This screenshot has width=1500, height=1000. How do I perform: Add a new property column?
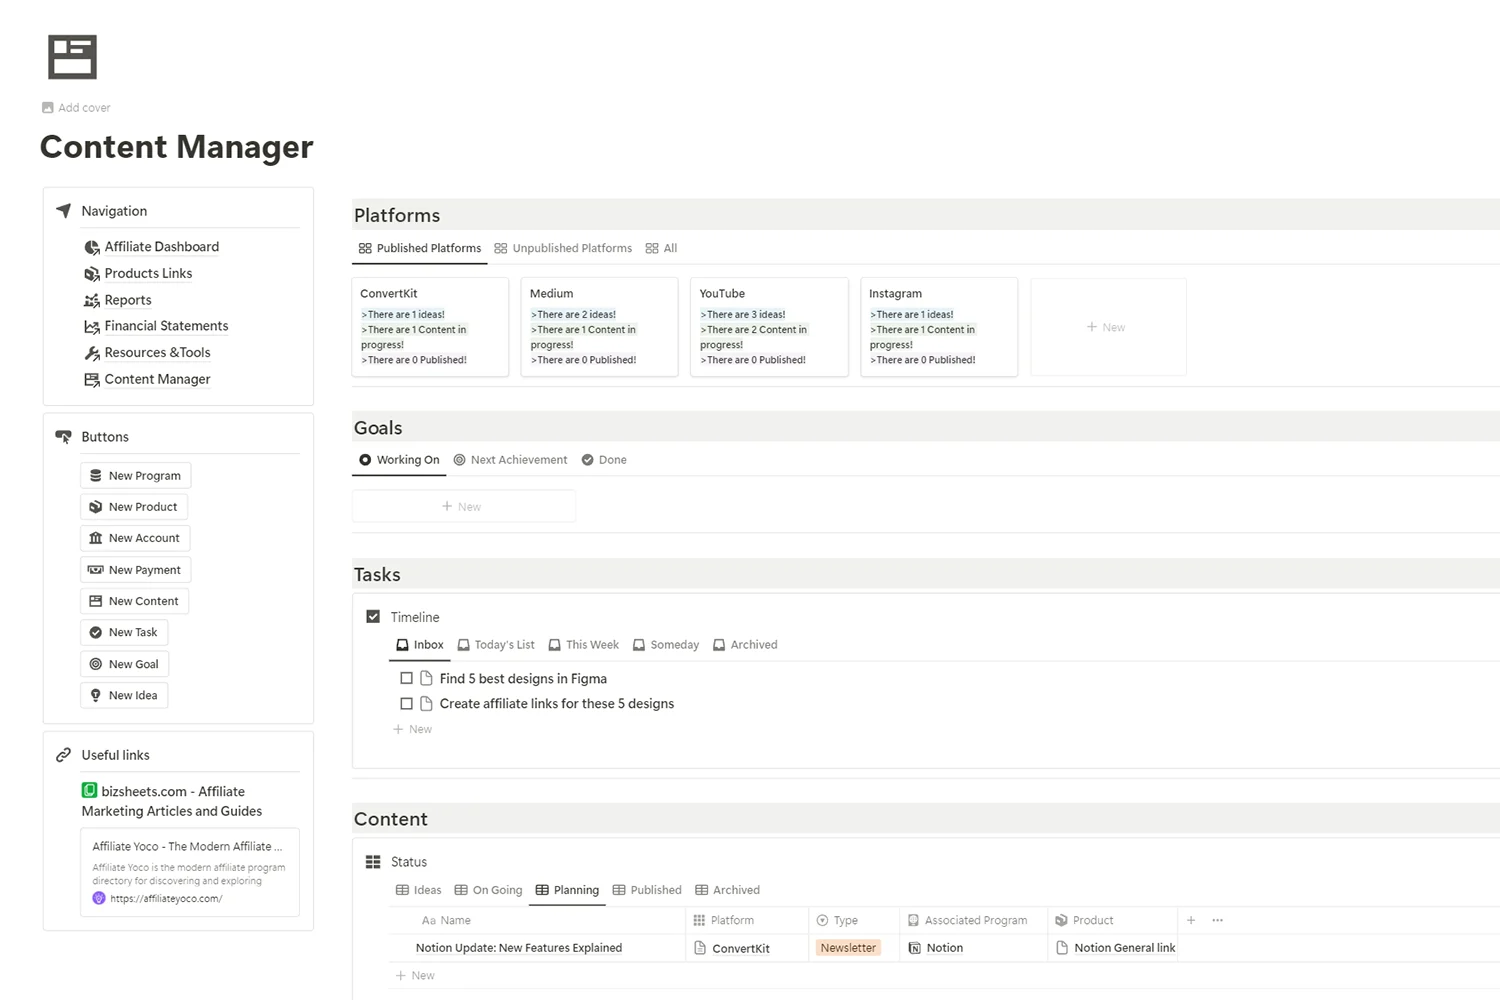[1191, 920]
